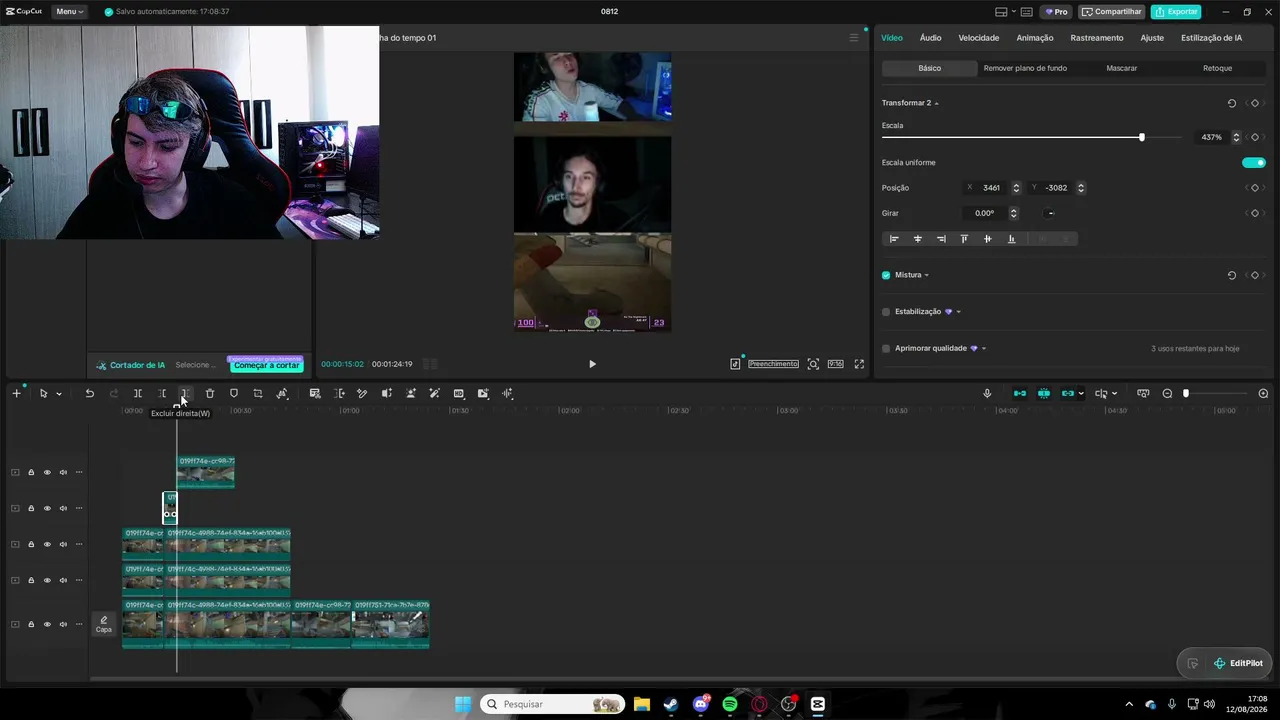Screen dimensions: 1280x720
Task: Expand Estabilização options arrow
Action: (959, 312)
